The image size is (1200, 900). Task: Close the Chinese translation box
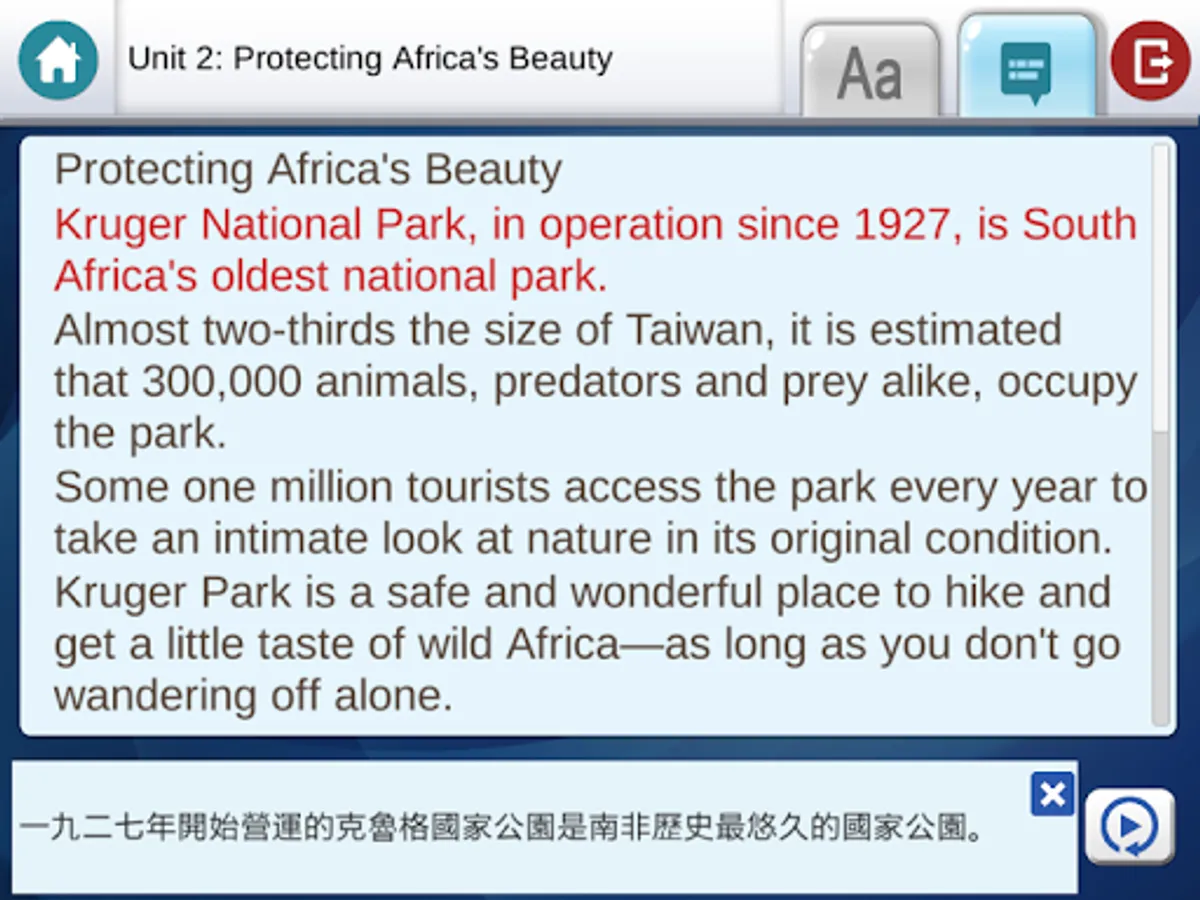pos(1053,794)
